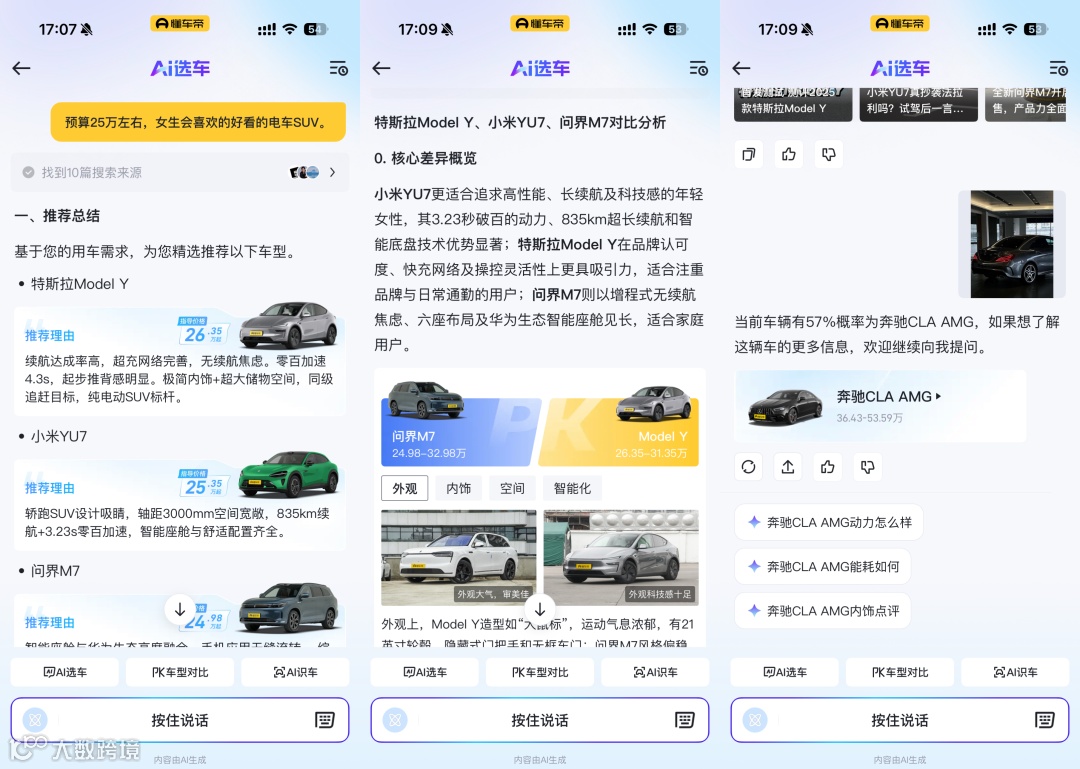Tap PK车型对比 on the comparison analysis screen
Image resolution: width=1080 pixels, height=769 pixels.
pos(540,672)
